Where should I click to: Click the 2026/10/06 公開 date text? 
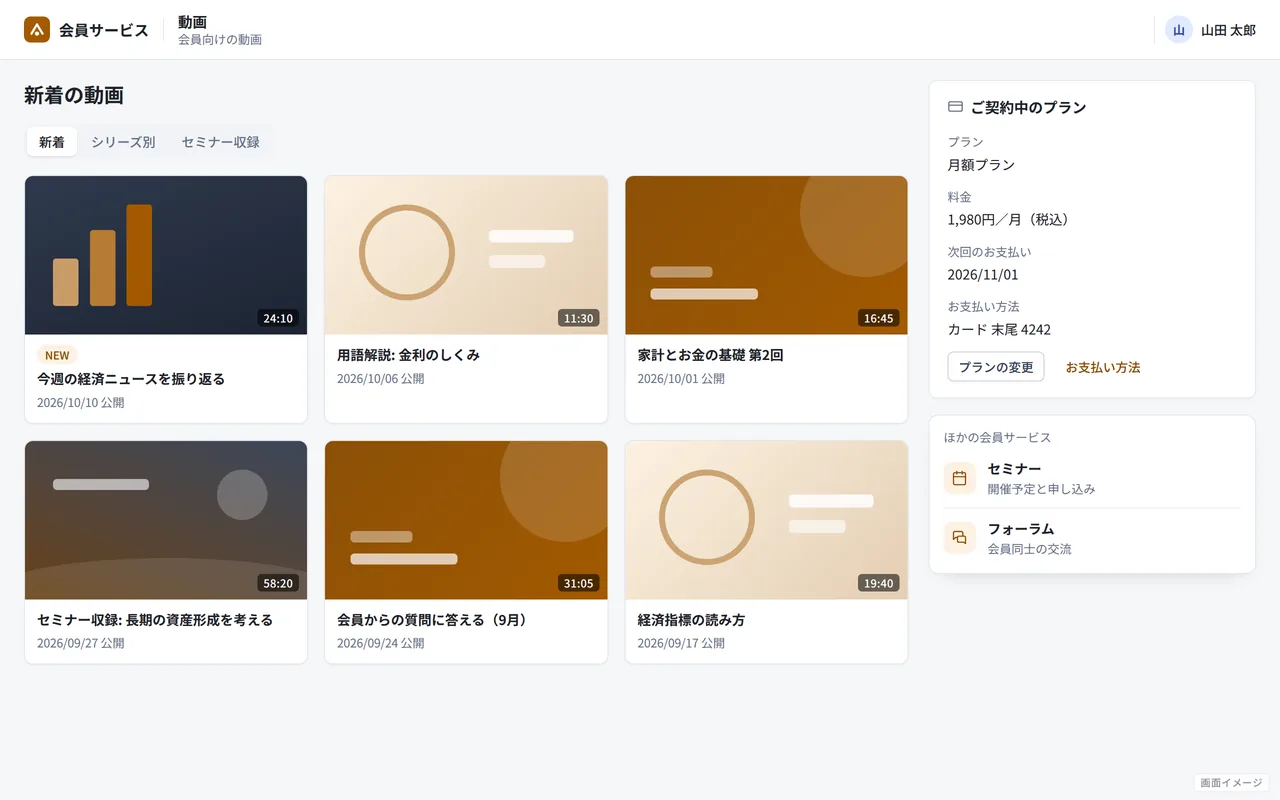click(x=380, y=379)
